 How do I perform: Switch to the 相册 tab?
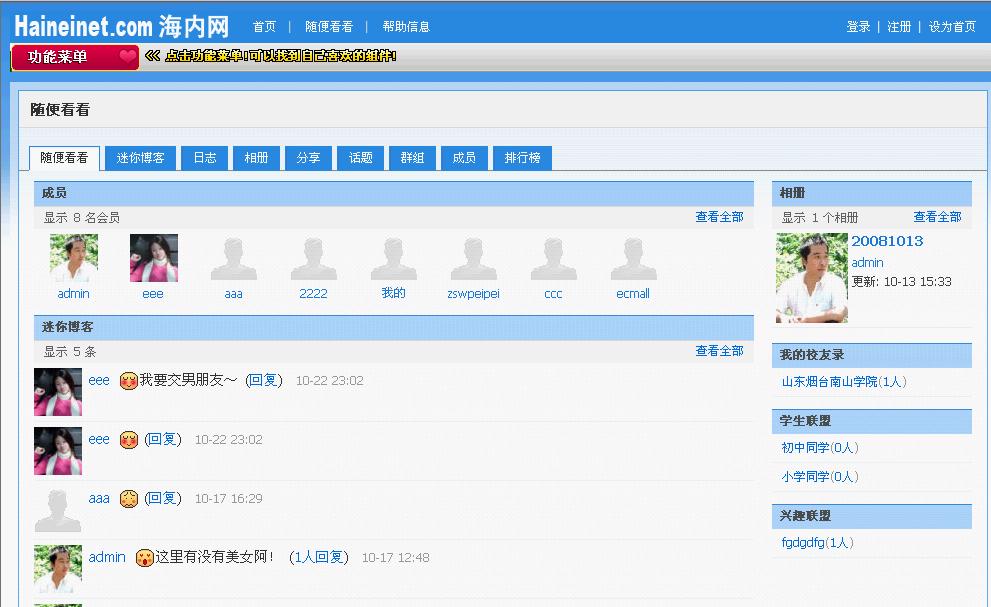point(257,158)
